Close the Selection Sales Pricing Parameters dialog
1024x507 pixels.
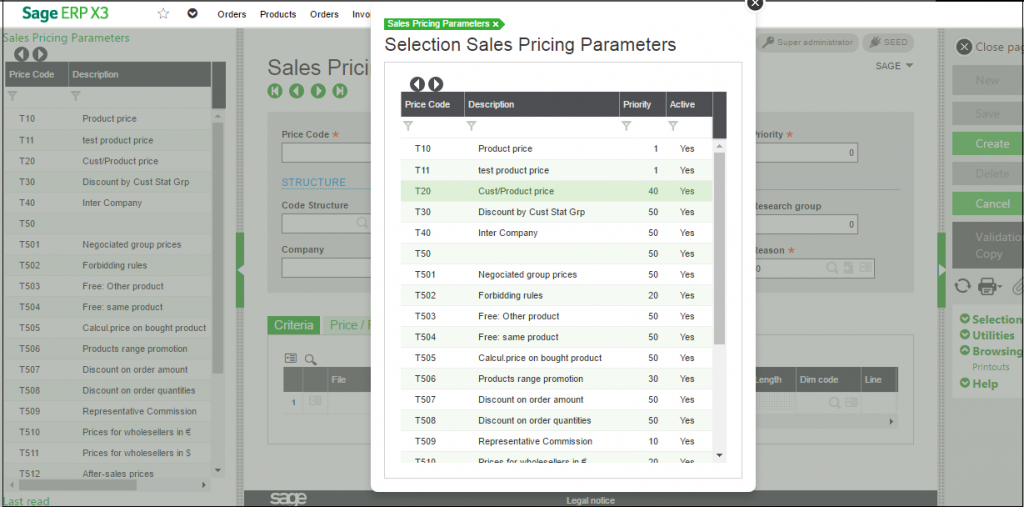tap(754, 3)
